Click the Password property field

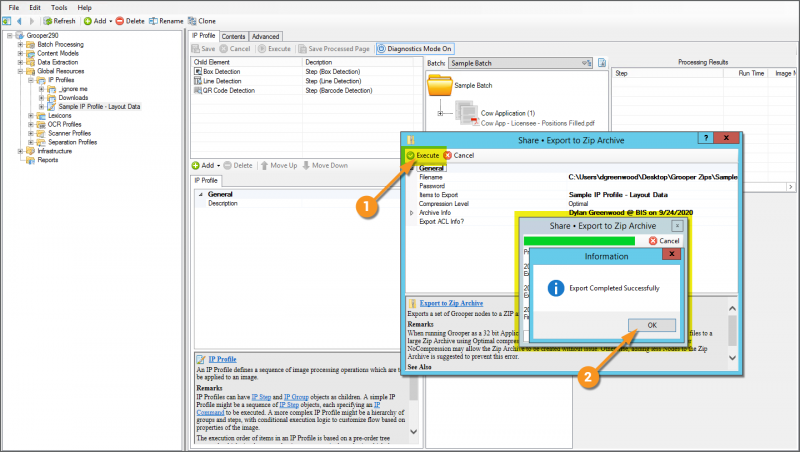(x=653, y=186)
